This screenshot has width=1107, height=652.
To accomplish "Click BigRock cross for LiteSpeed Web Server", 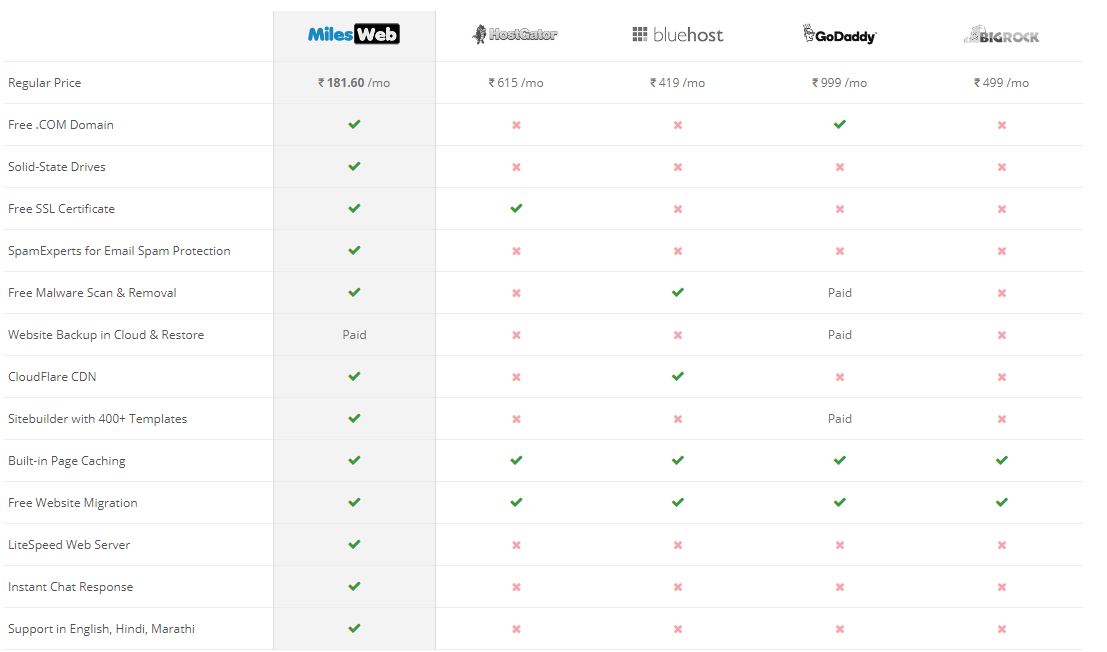I will [x=1002, y=545].
